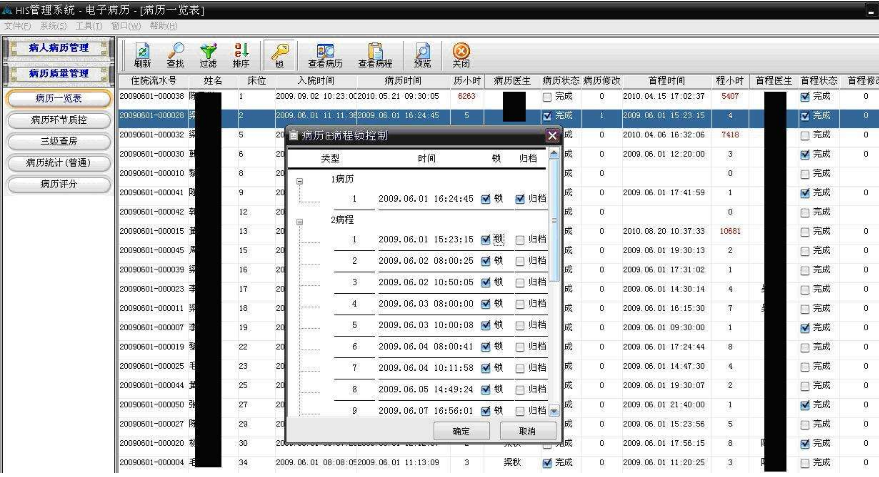The image size is (879, 477).
Task: Open the 工具(T) menu
Action: [x=89, y=26]
